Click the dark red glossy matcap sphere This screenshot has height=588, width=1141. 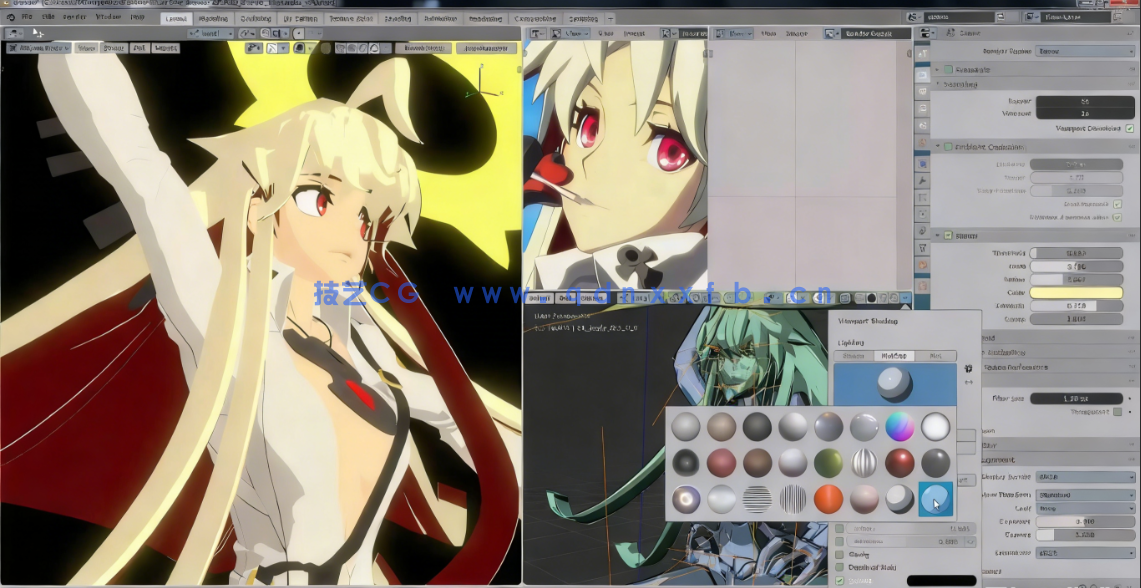click(900, 463)
